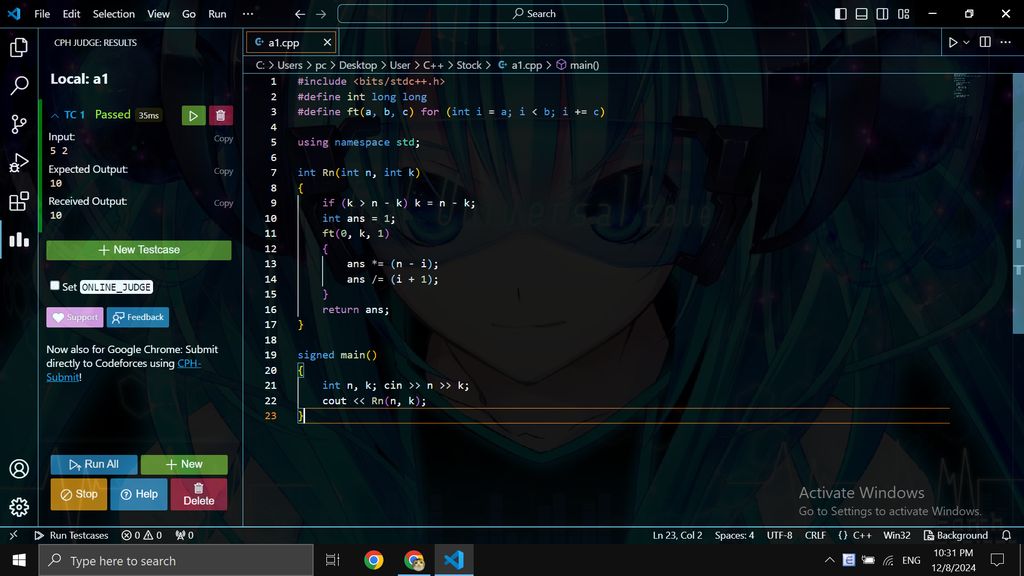This screenshot has width=1024, height=576.
Task: Open the Customize Layout icon
Action: pyautogui.click(x=904, y=14)
